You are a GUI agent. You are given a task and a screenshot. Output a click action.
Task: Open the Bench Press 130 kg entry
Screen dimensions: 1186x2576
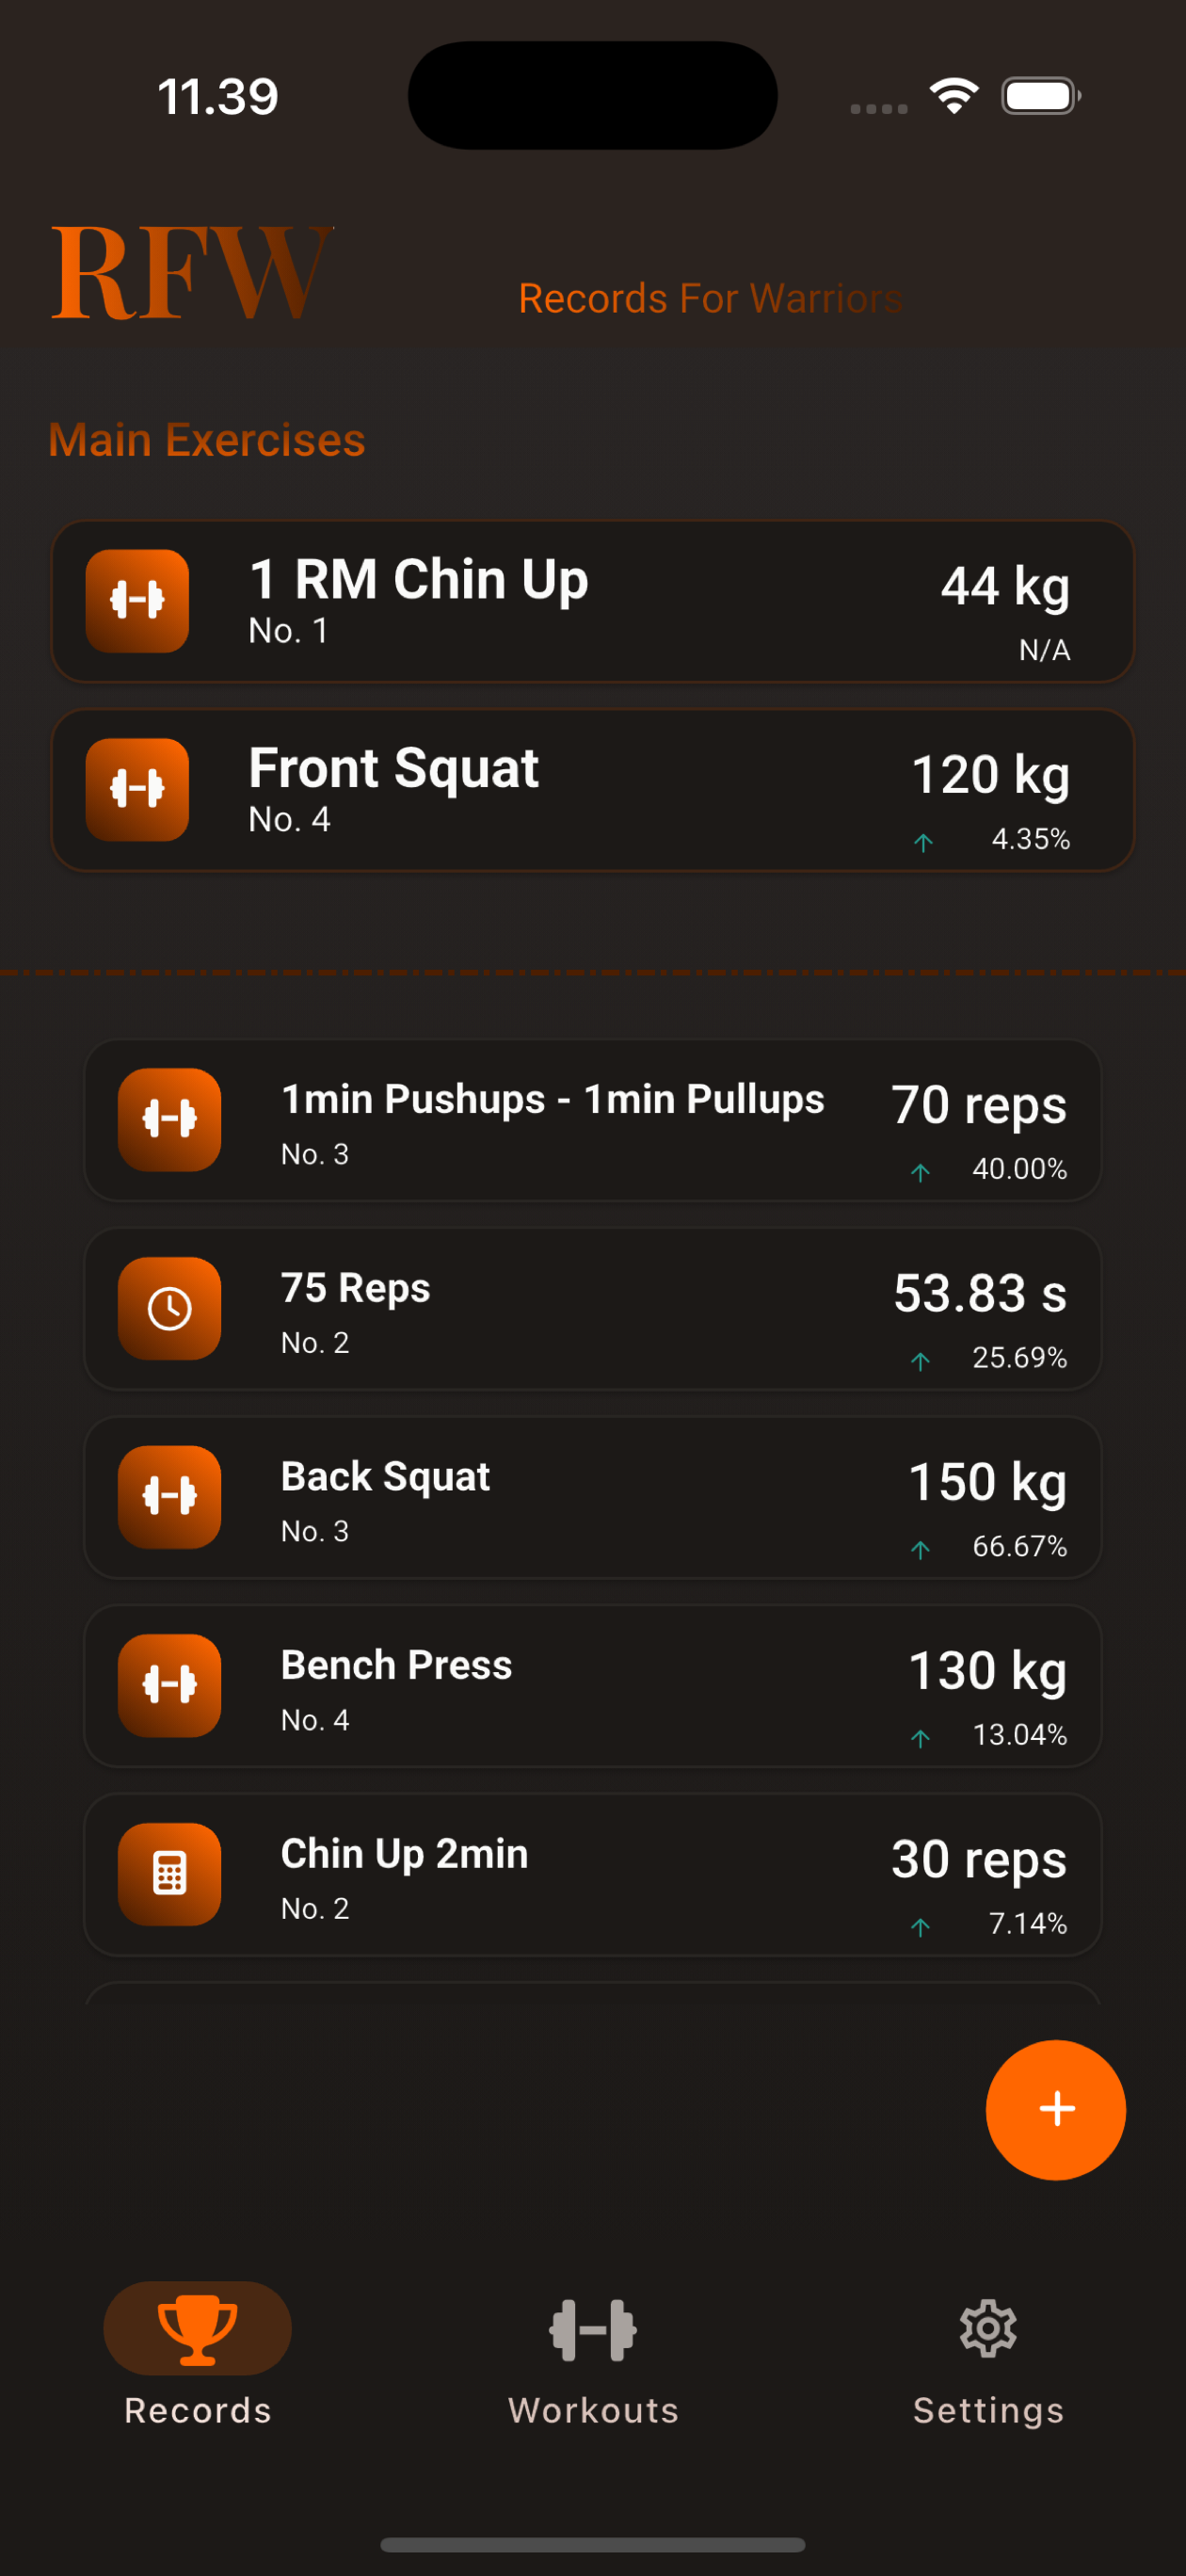tap(593, 1685)
